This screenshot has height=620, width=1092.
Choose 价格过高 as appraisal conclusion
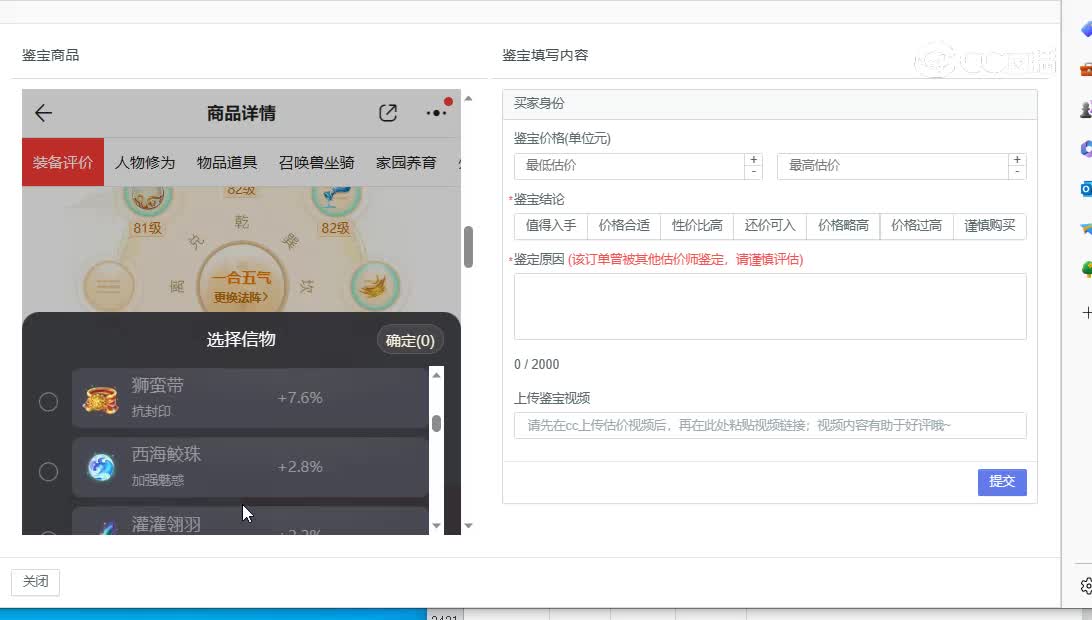[x=916, y=226]
